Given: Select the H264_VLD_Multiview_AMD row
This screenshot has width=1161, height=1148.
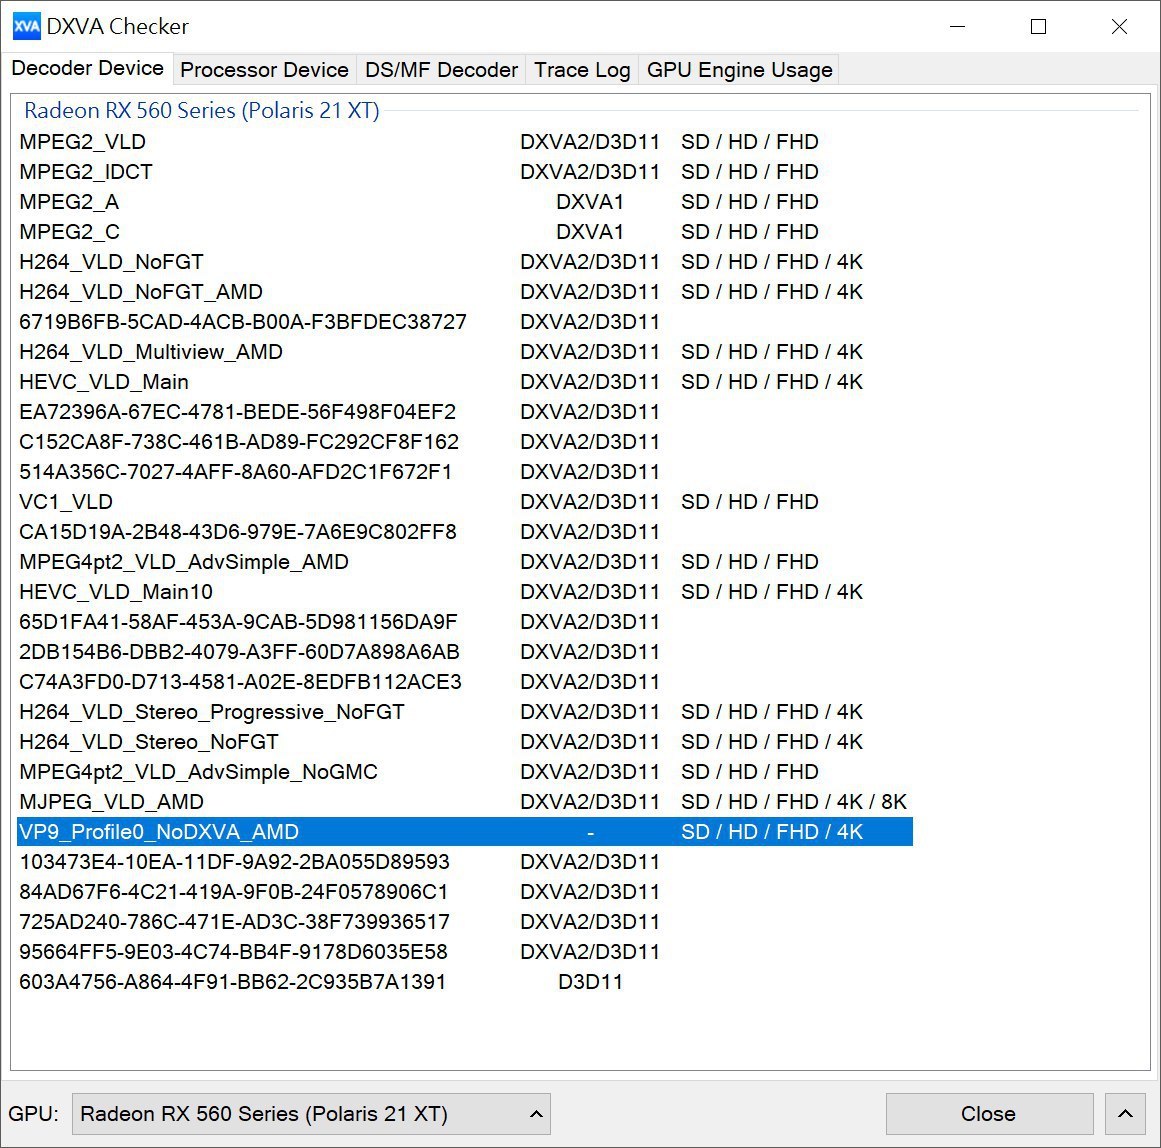Looking at the screenshot, I should point(465,352).
